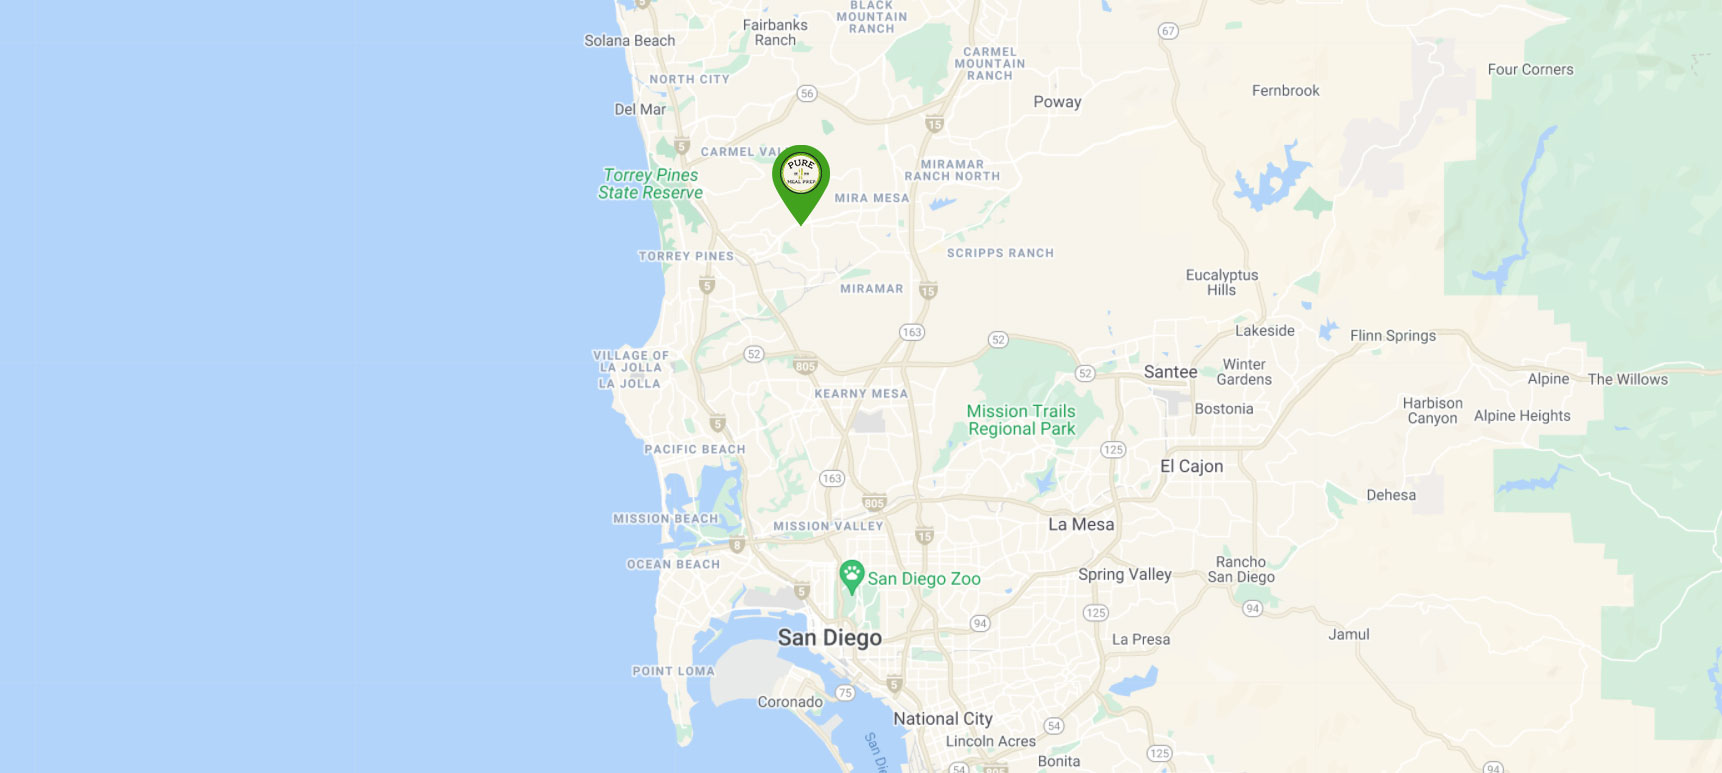Click the green Pure Meal Prep map pin
Viewport: 1722px width, 773px height.
[x=801, y=183]
